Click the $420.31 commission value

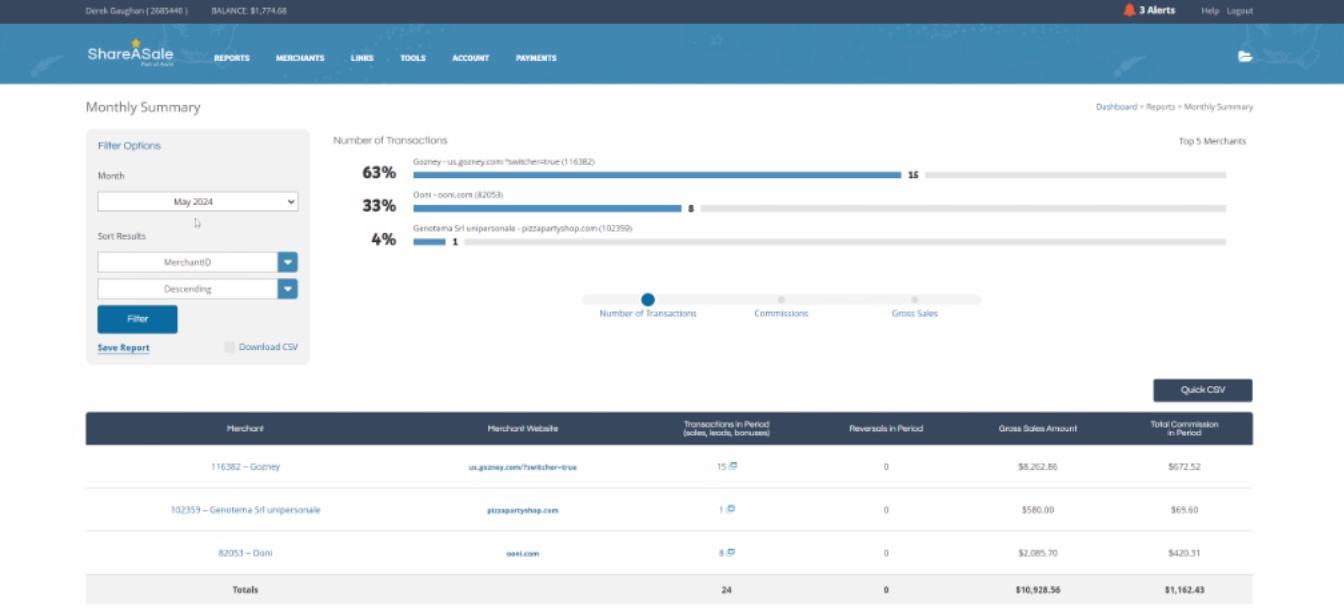[x=1184, y=553]
